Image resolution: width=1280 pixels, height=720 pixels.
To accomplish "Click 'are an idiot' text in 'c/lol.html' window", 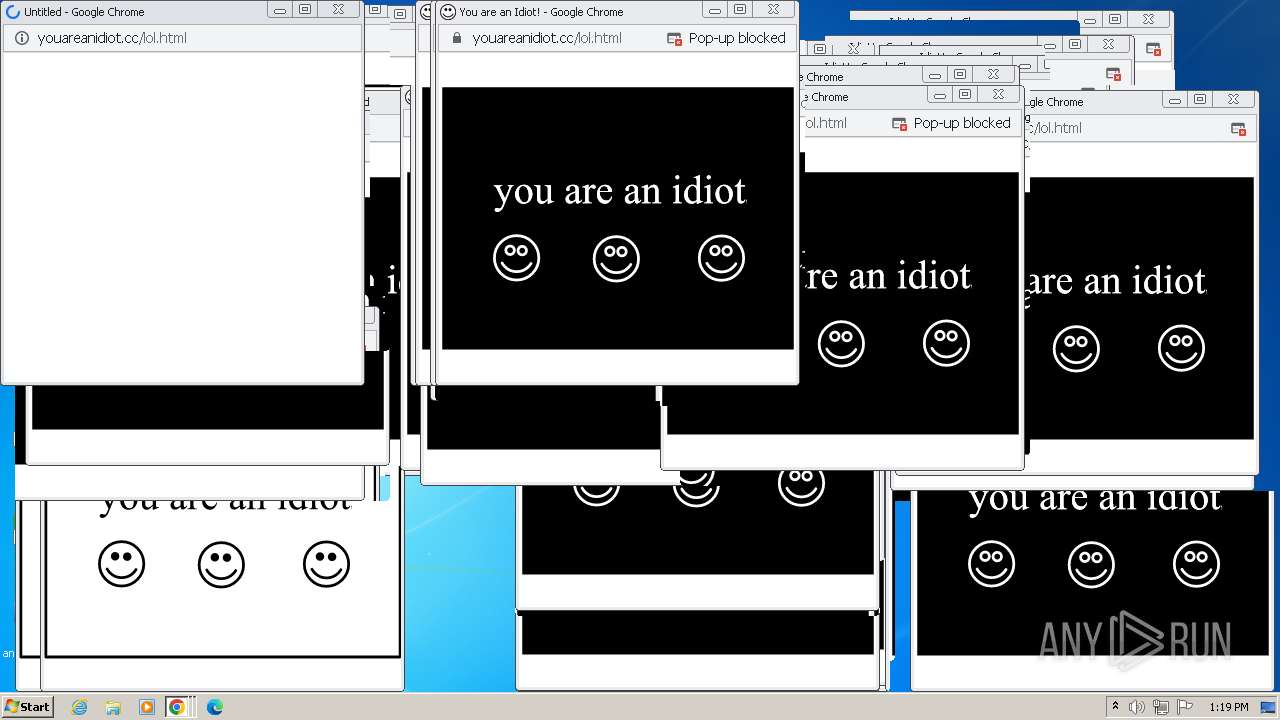I will pos(1115,281).
